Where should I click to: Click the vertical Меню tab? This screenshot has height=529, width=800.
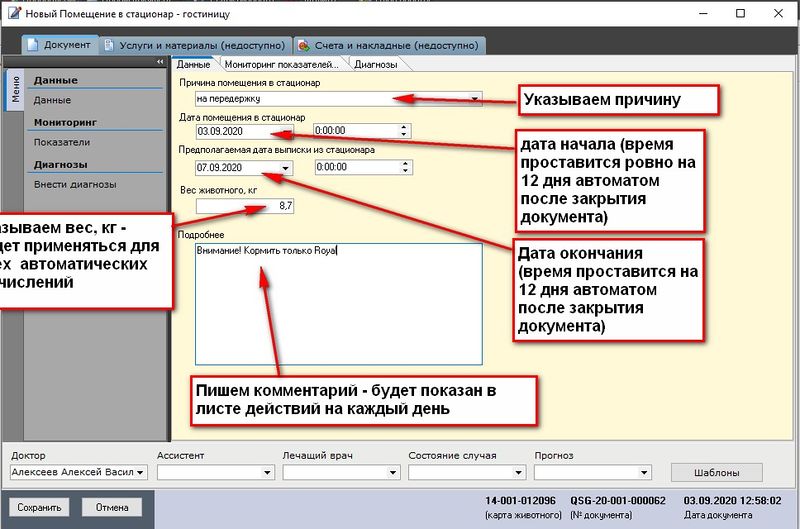[15, 89]
